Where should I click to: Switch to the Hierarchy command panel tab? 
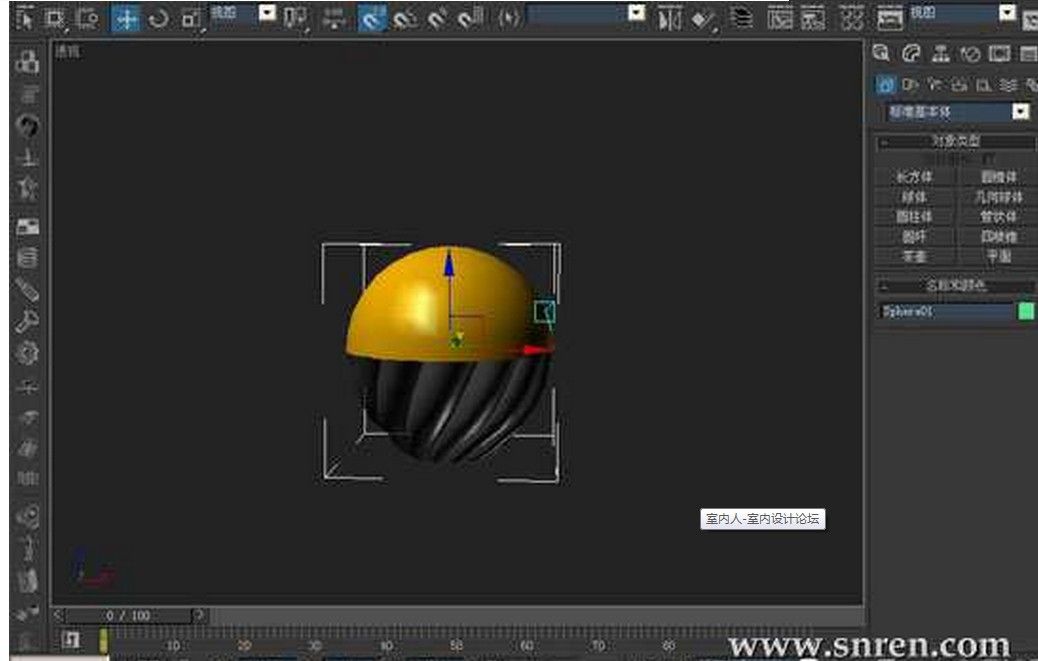[941, 53]
